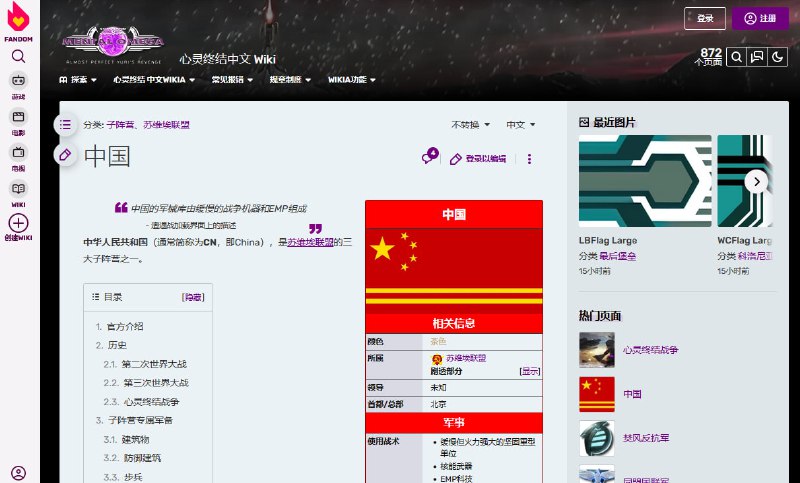Jump to 防御建筑 subsection
This screenshot has height=483, width=800.
point(142,458)
